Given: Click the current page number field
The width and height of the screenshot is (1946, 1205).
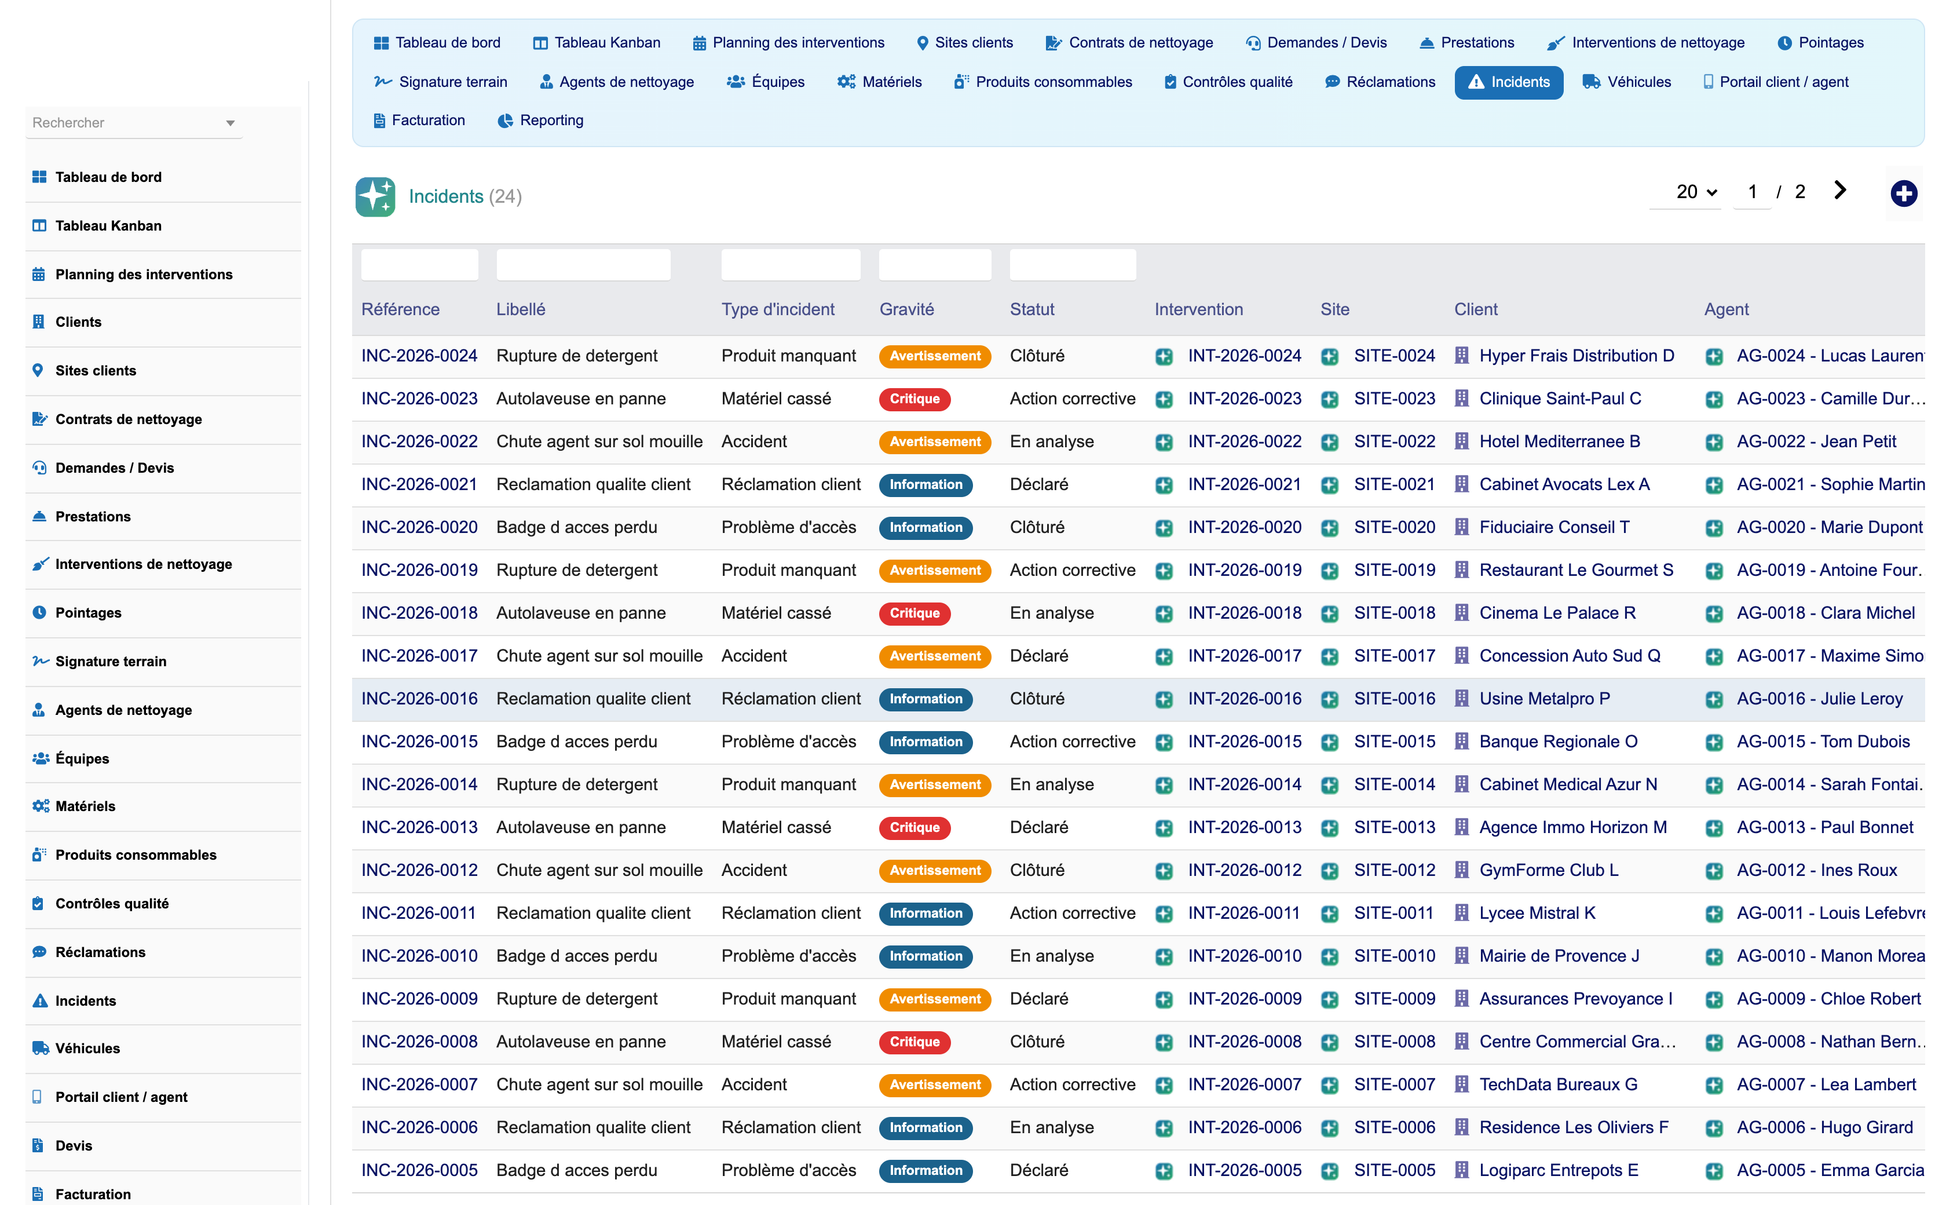Looking at the screenshot, I should (1752, 192).
